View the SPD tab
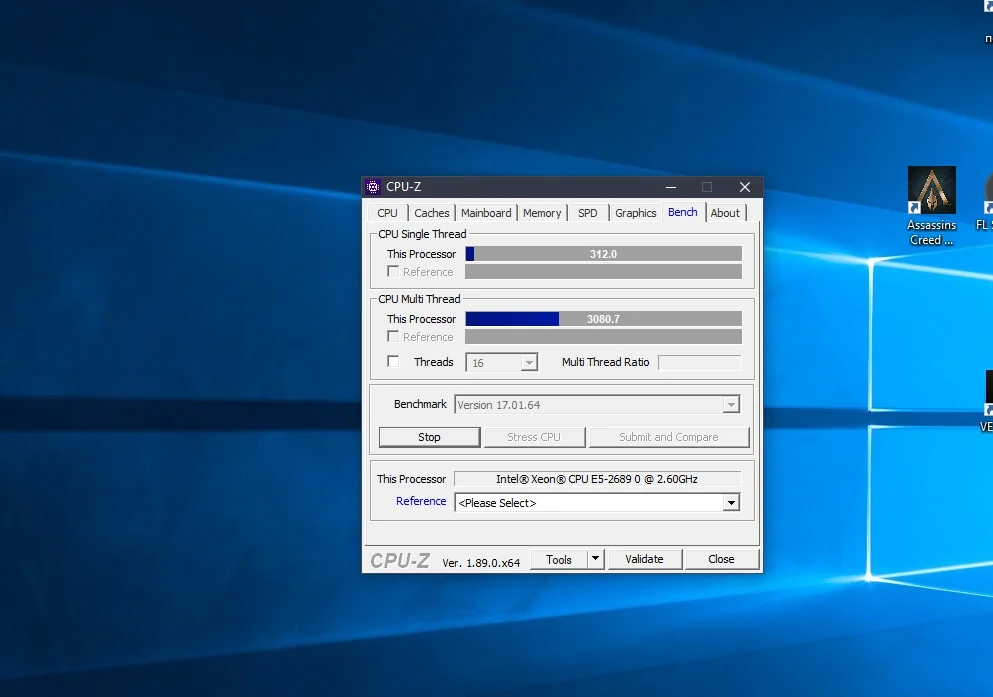Viewport: 993px width, 697px height. pos(588,213)
